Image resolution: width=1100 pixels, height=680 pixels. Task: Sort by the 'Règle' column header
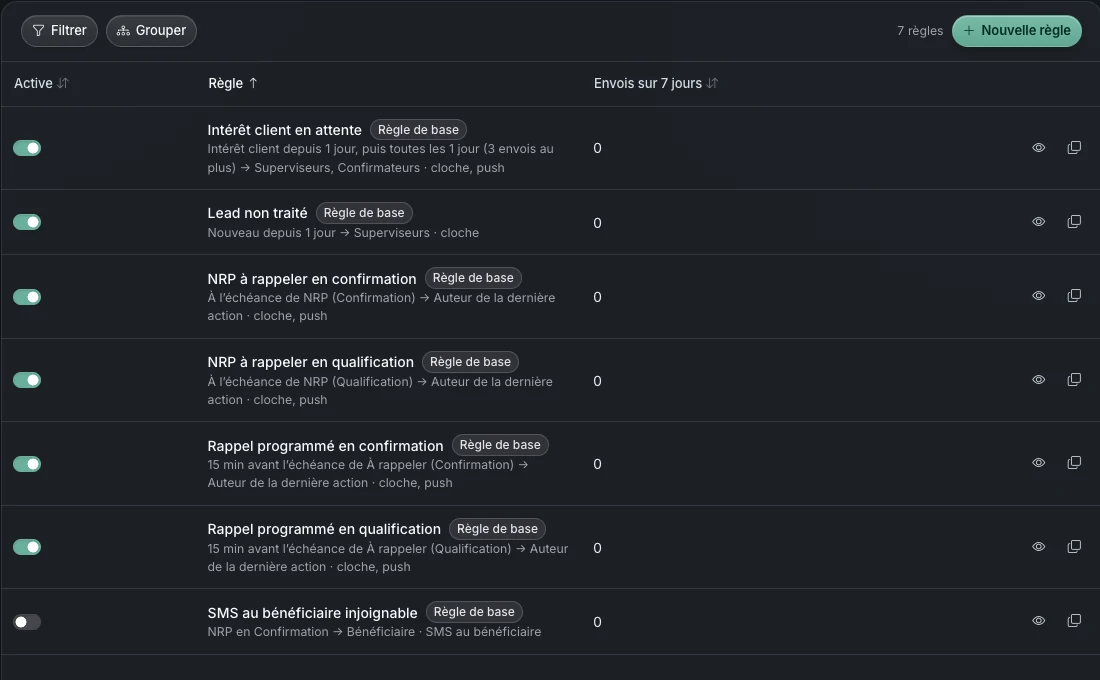233,83
